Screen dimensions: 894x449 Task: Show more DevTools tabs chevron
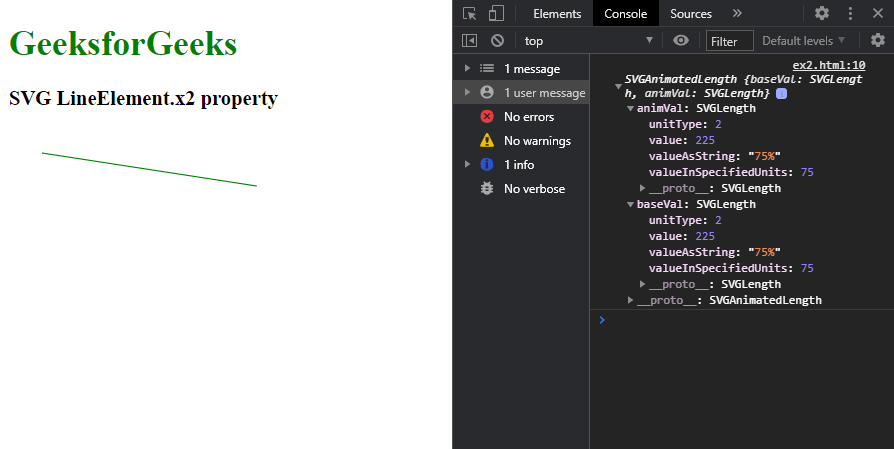coord(737,13)
